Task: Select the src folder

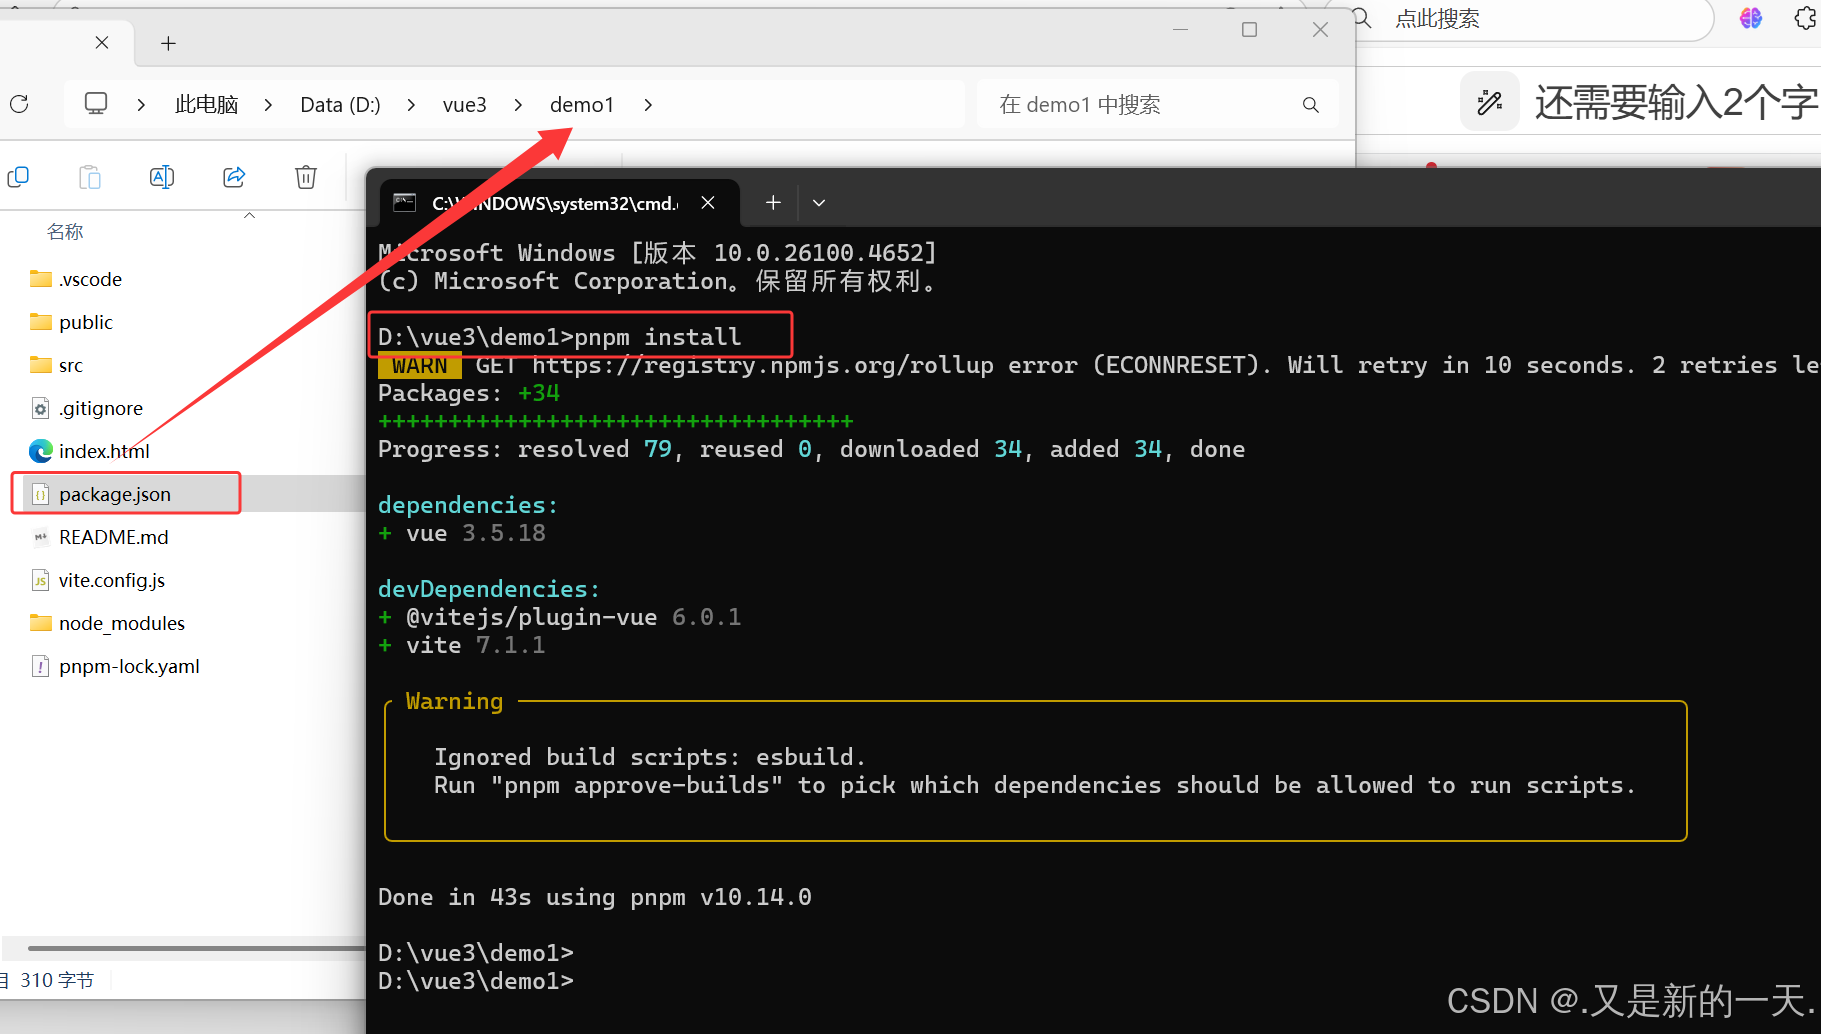Action: click(x=71, y=365)
